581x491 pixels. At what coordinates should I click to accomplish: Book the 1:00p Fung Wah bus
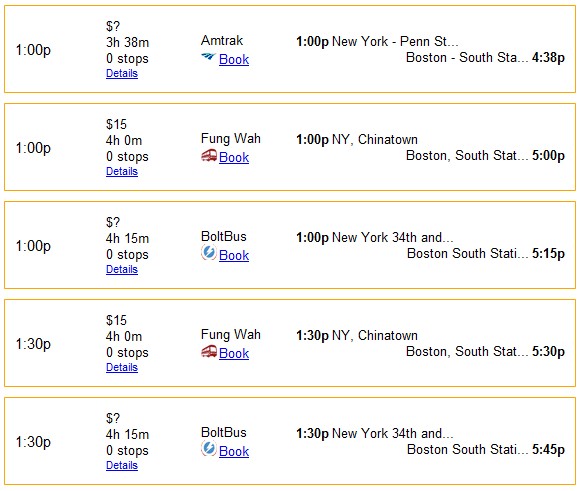pyautogui.click(x=234, y=157)
